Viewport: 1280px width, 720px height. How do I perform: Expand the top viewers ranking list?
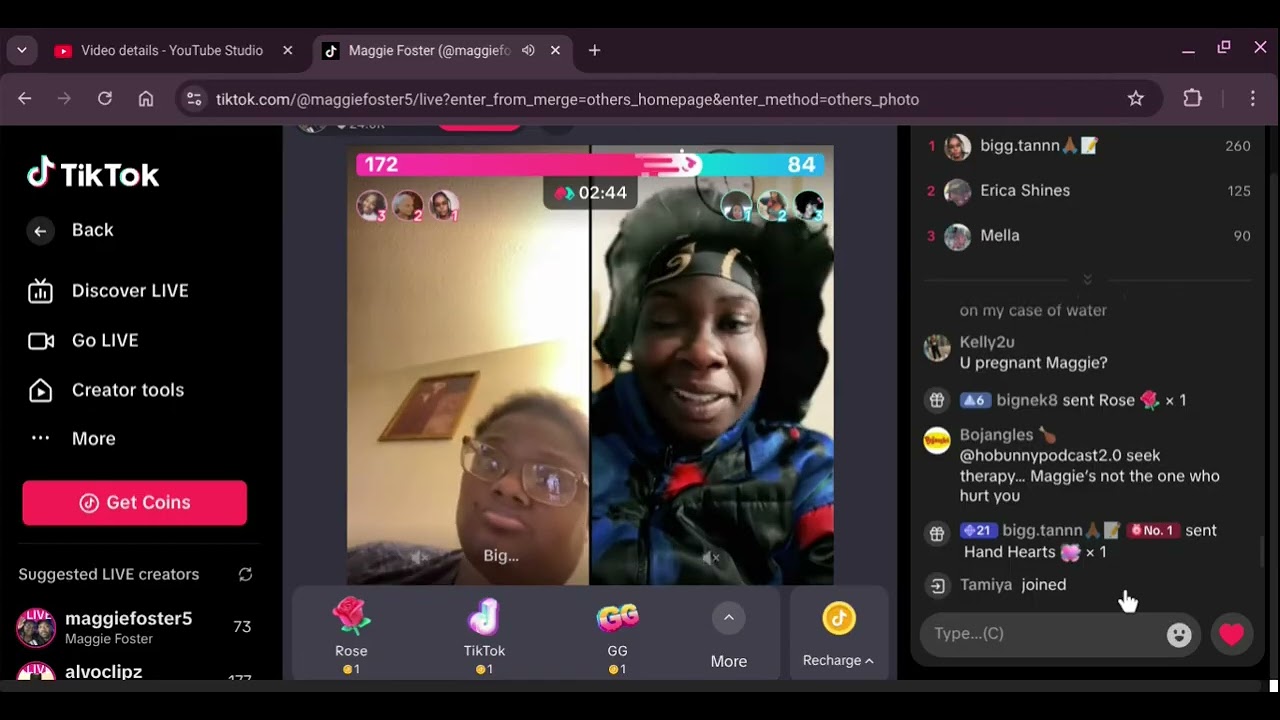(x=1087, y=279)
